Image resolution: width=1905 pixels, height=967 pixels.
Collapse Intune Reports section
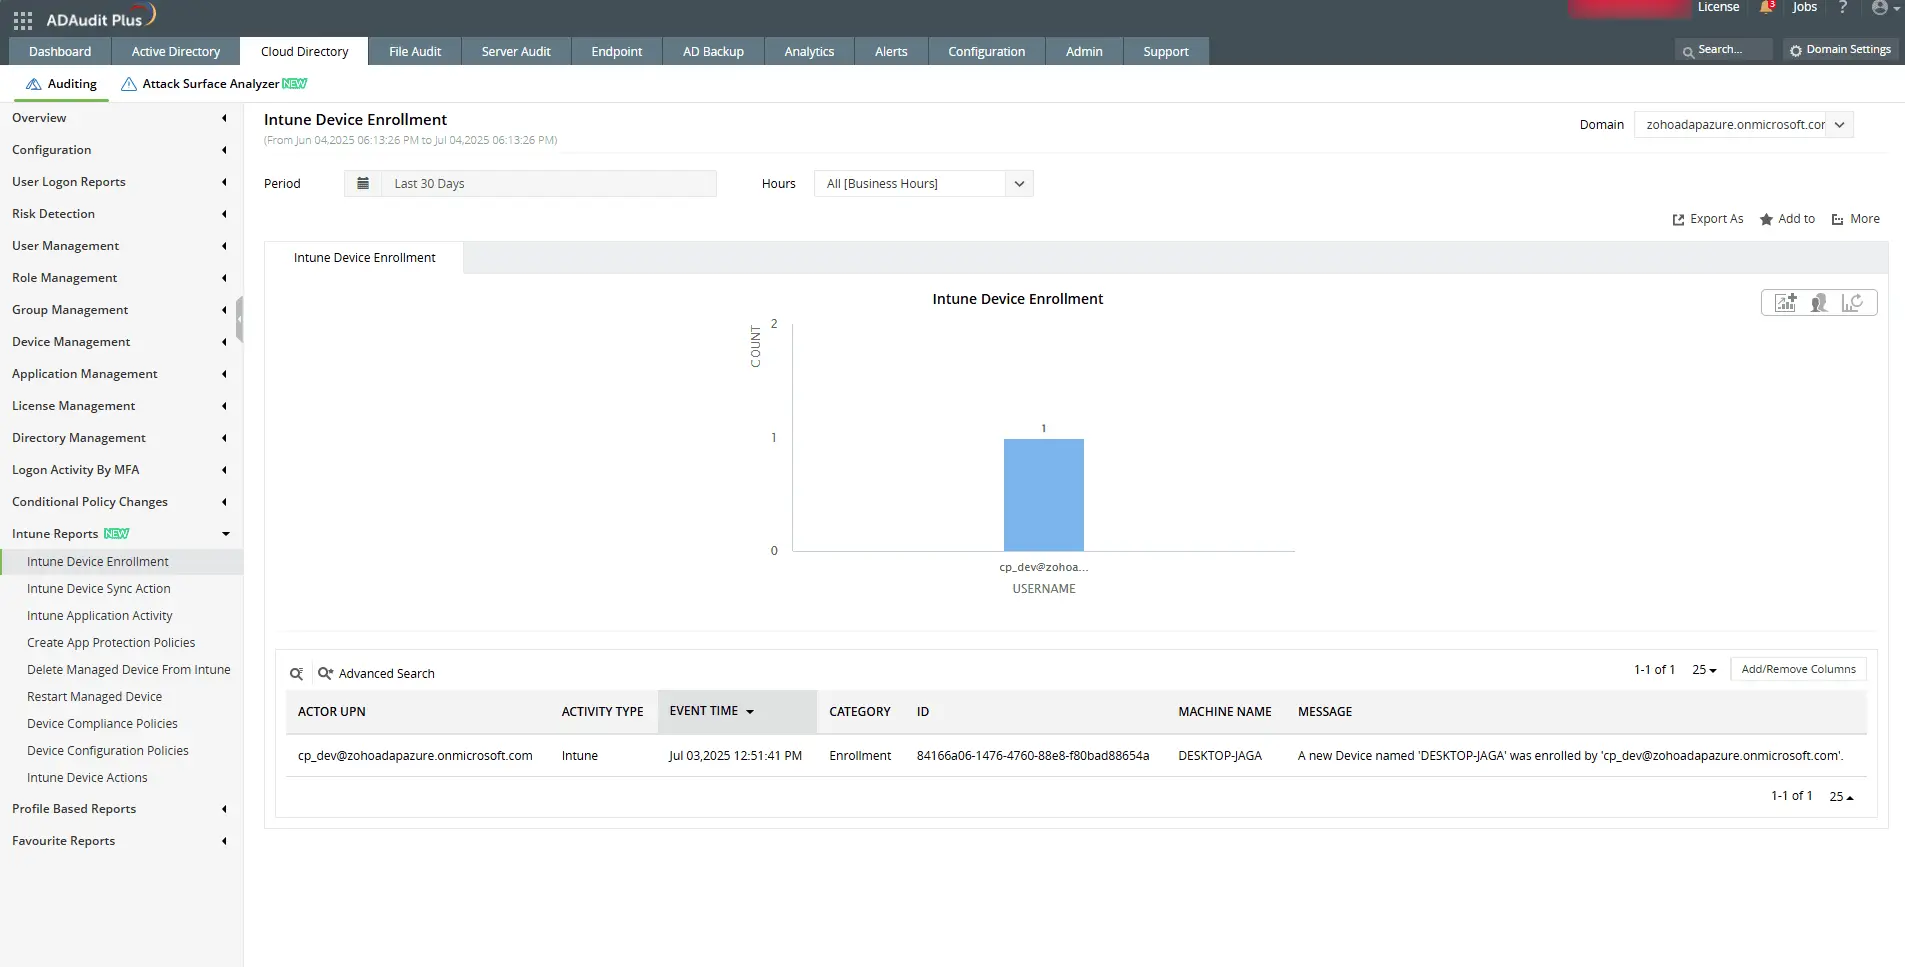120,534
